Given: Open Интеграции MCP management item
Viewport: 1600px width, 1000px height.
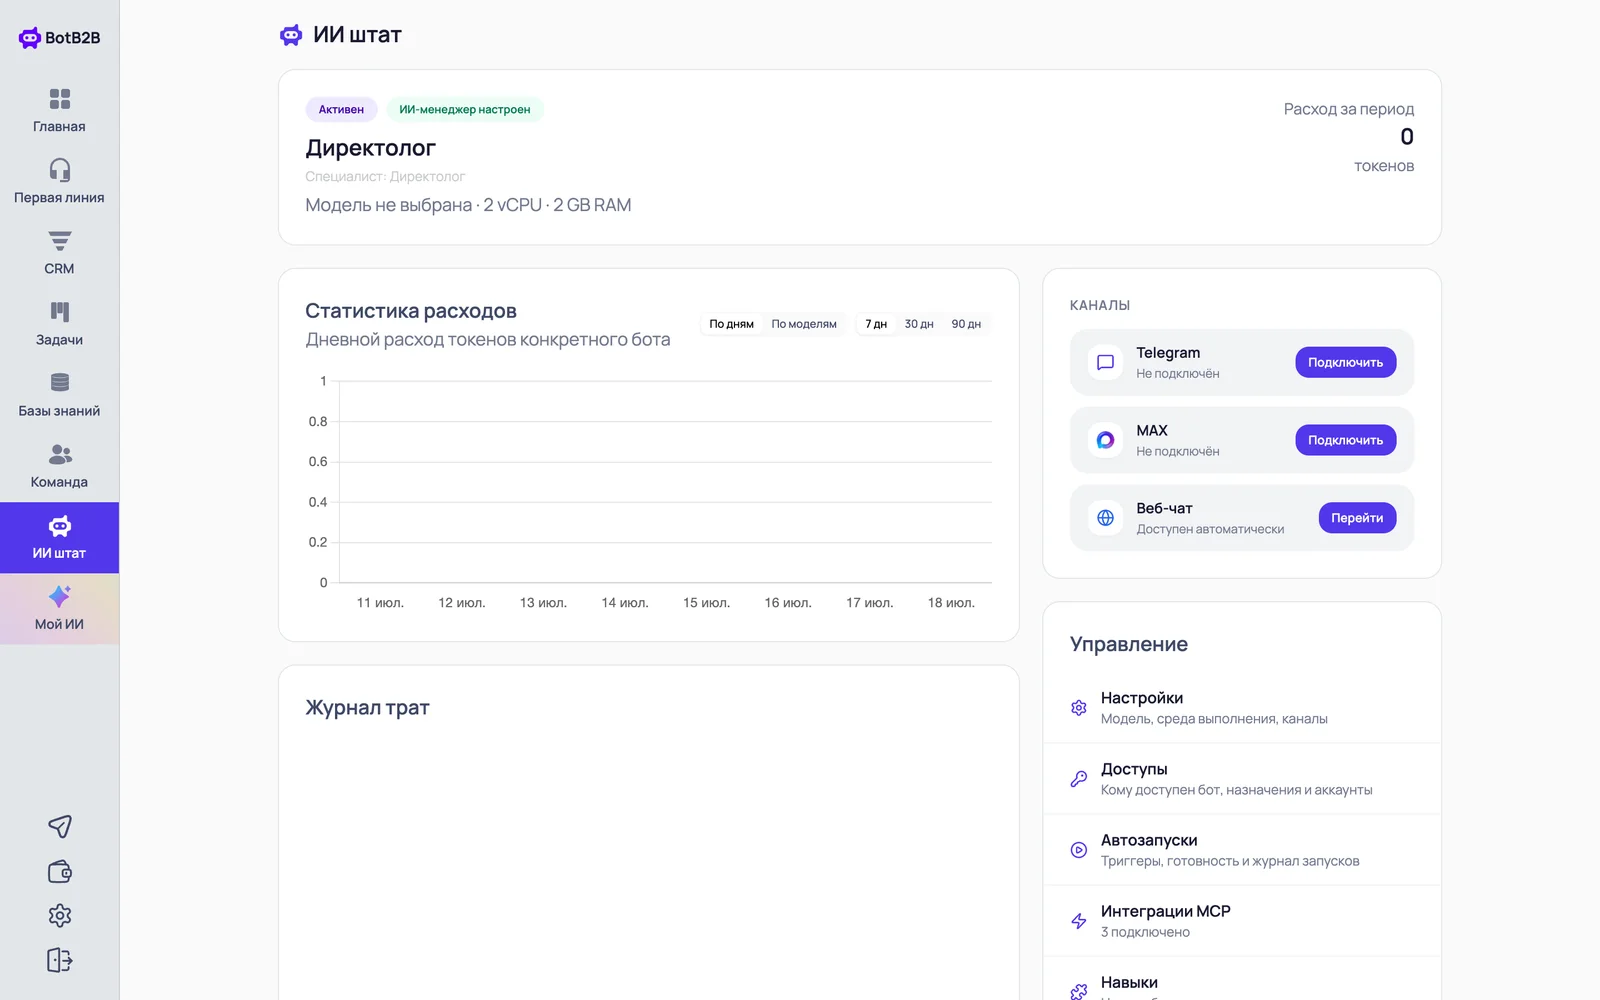Looking at the screenshot, I should tap(1242, 921).
